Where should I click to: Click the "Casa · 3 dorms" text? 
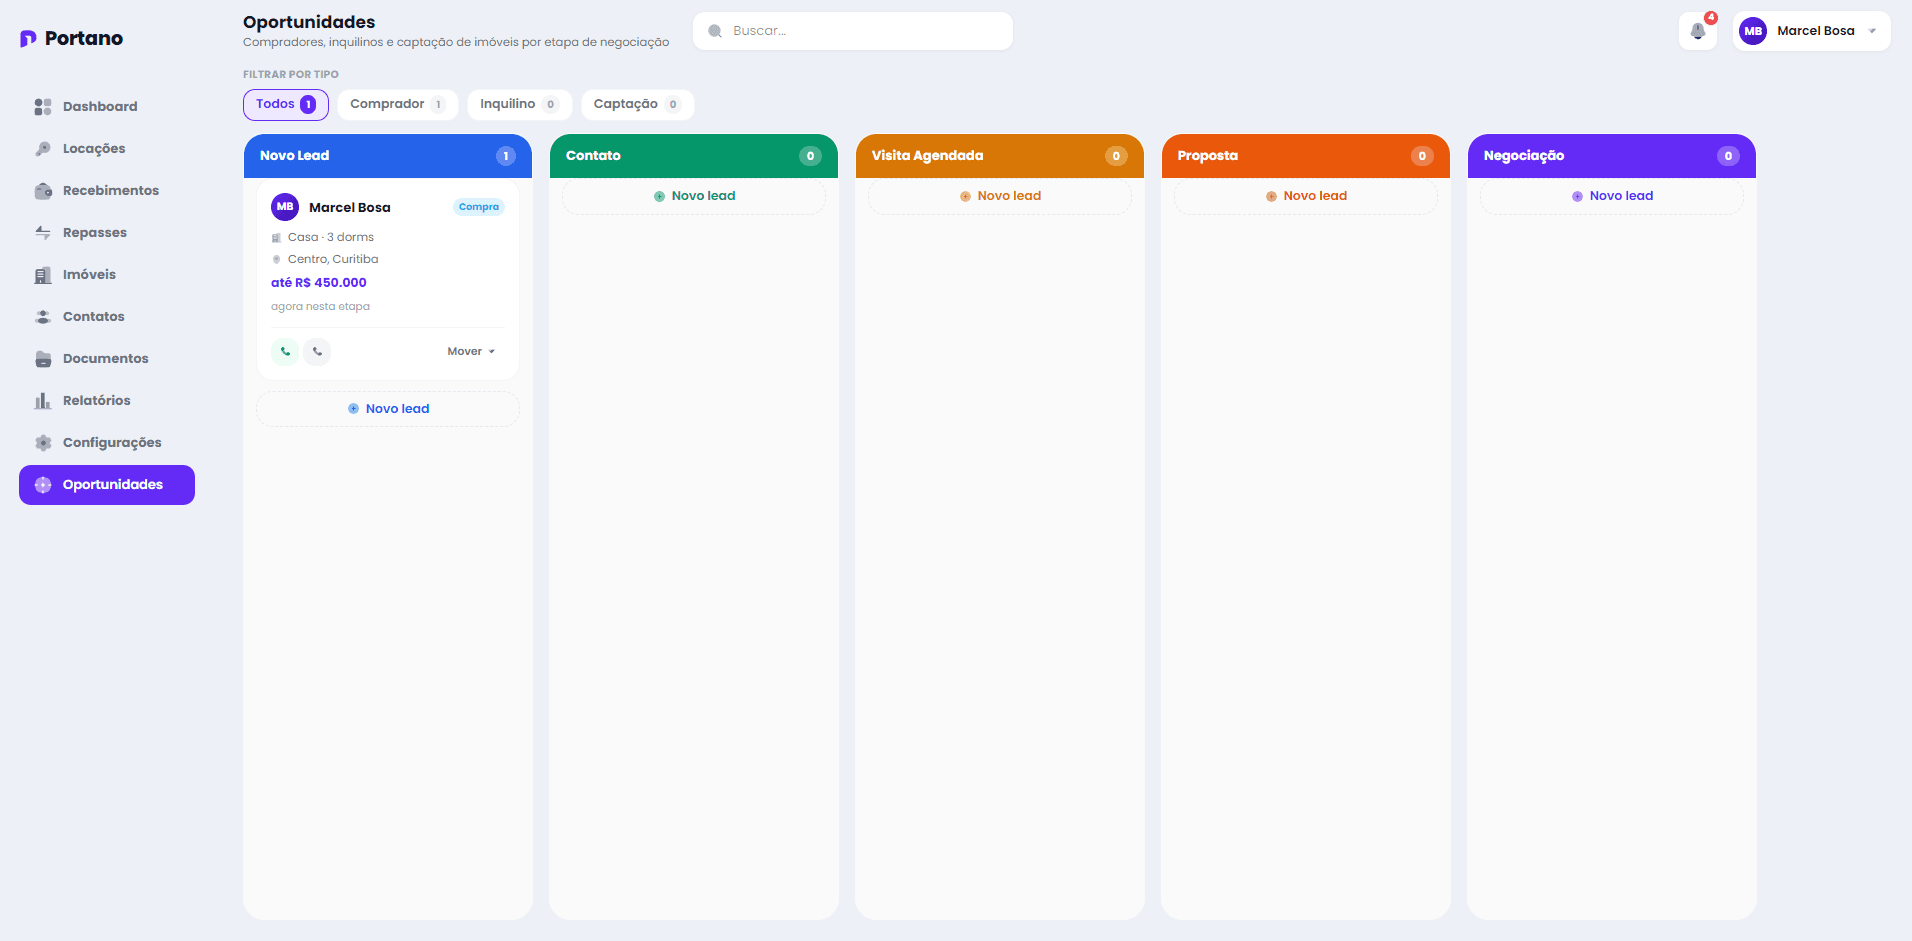[x=331, y=238]
